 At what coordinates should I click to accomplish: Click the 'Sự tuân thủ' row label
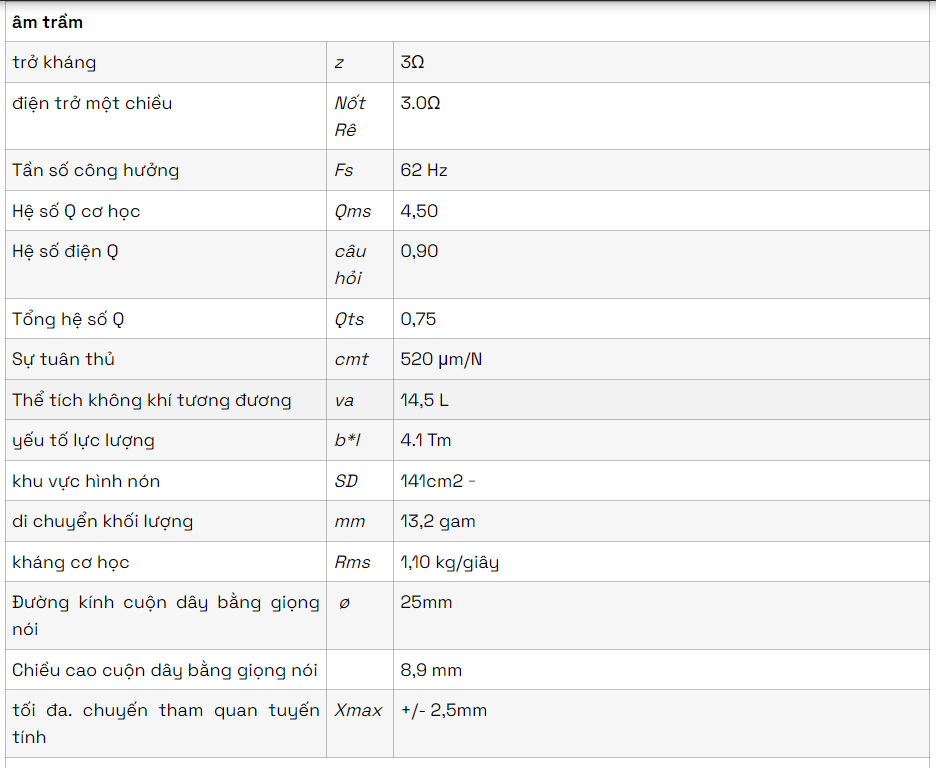[64, 359]
